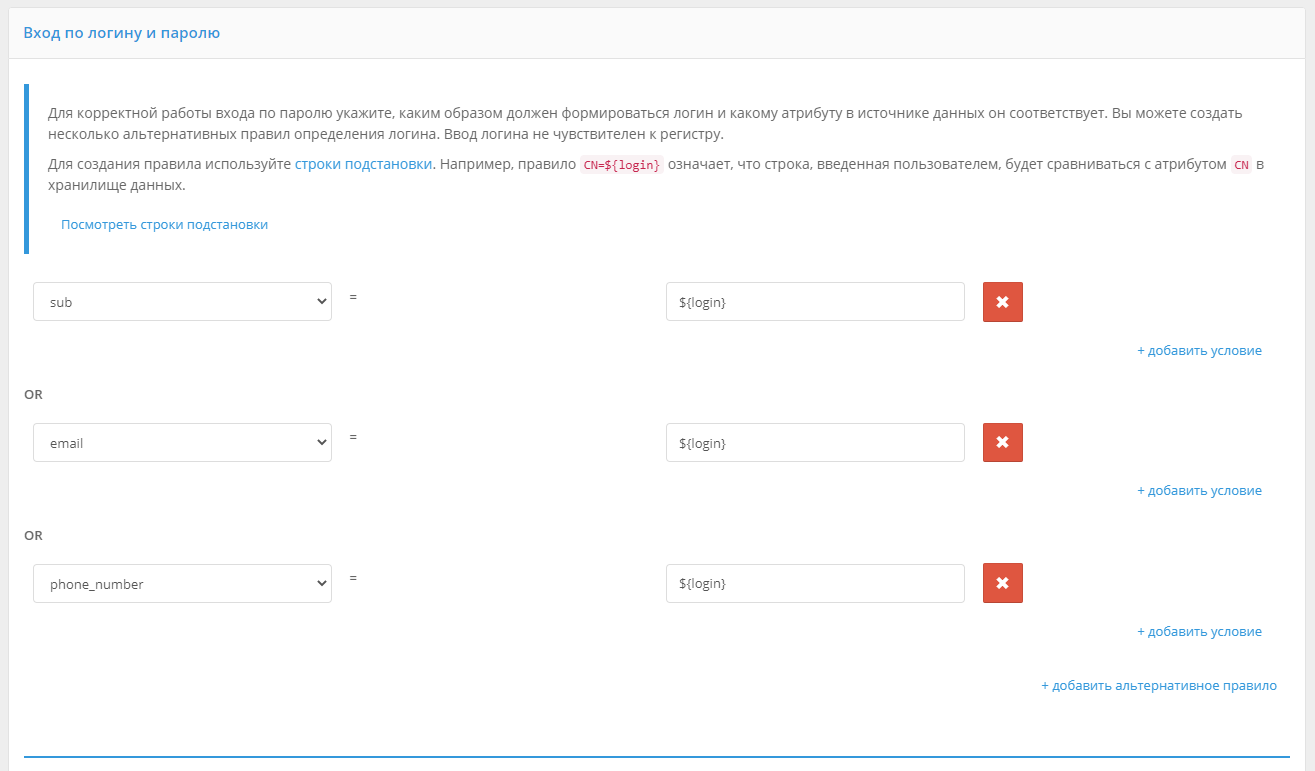Click the ${login} field of sub rule
Image resolution: width=1315 pixels, height=771 pixels.
814,302
